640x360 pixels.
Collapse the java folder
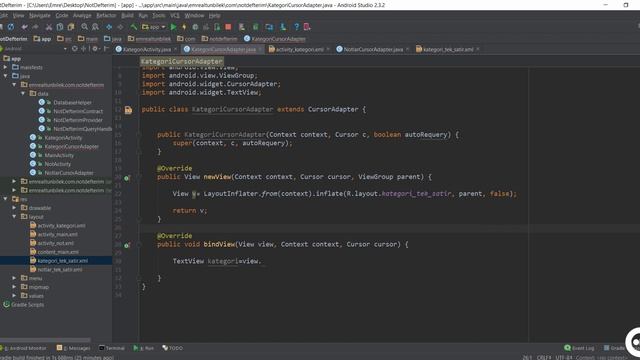pyautogui.click(x=6, y=76)
